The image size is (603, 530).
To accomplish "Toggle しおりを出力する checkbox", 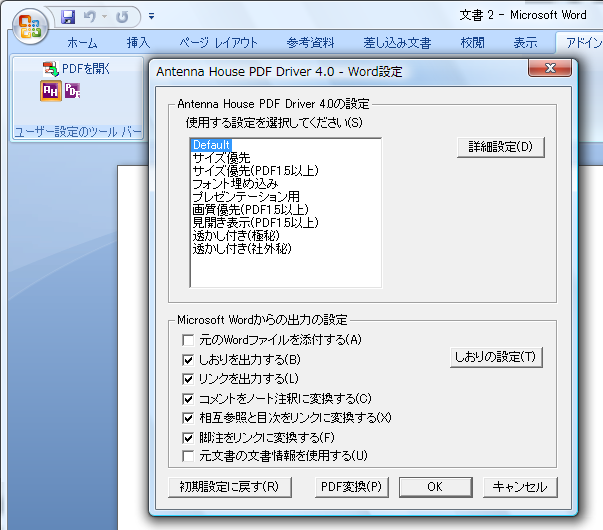I will [x=188, y=360].
